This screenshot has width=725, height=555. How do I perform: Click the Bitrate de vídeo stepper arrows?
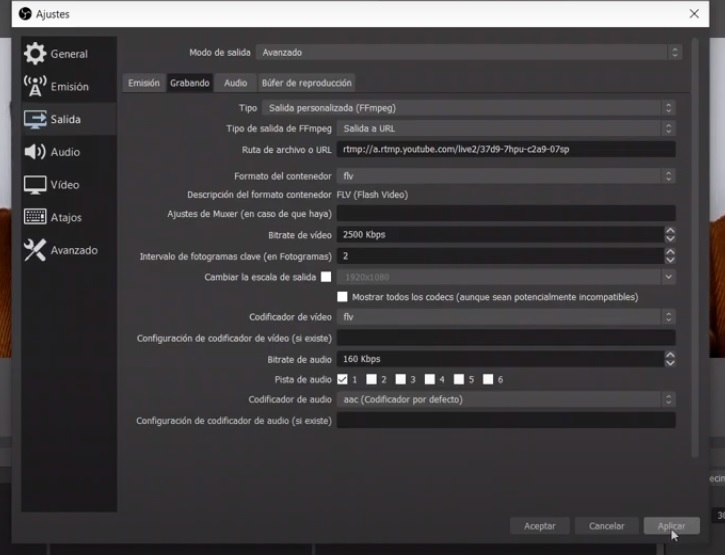pos(670,234)
